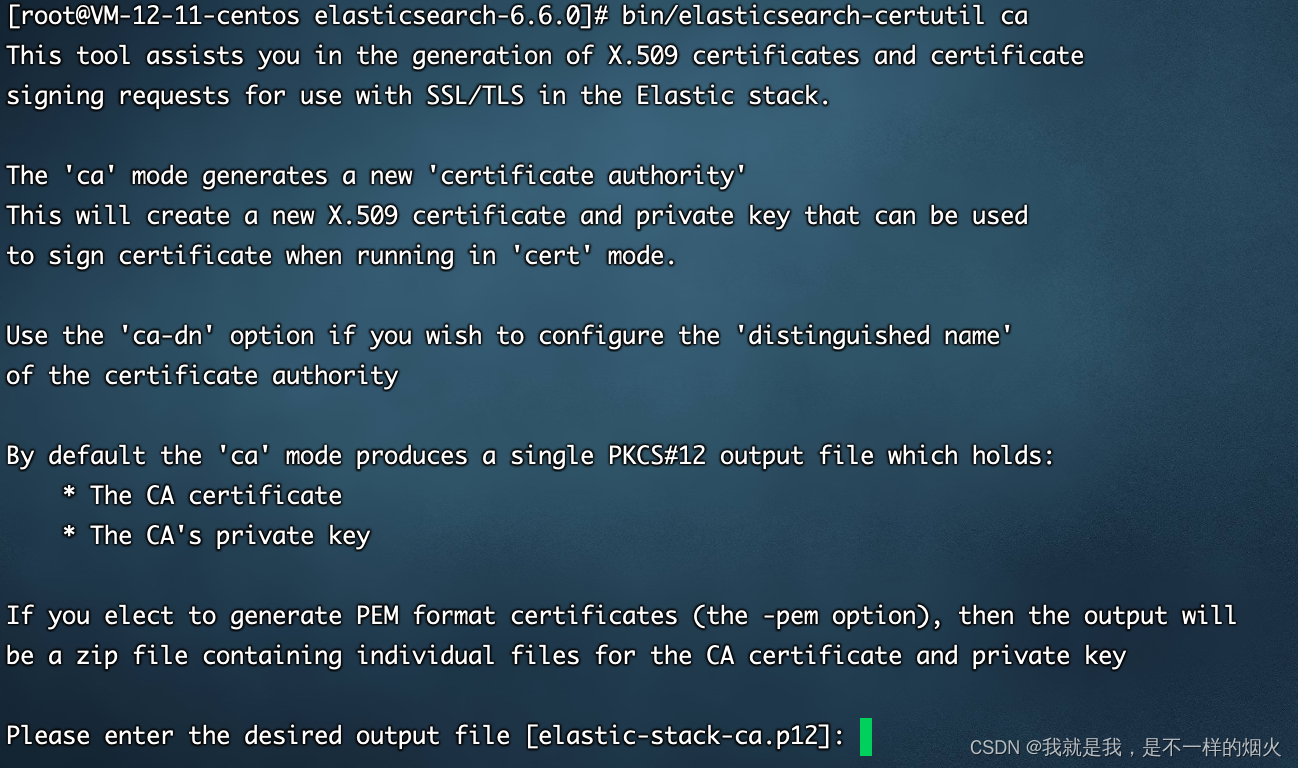Image resolution: width=1298 pixels, height=768 pixels.
Task: Click the bullet "* The CA's private key"
Action: (216, 536)
